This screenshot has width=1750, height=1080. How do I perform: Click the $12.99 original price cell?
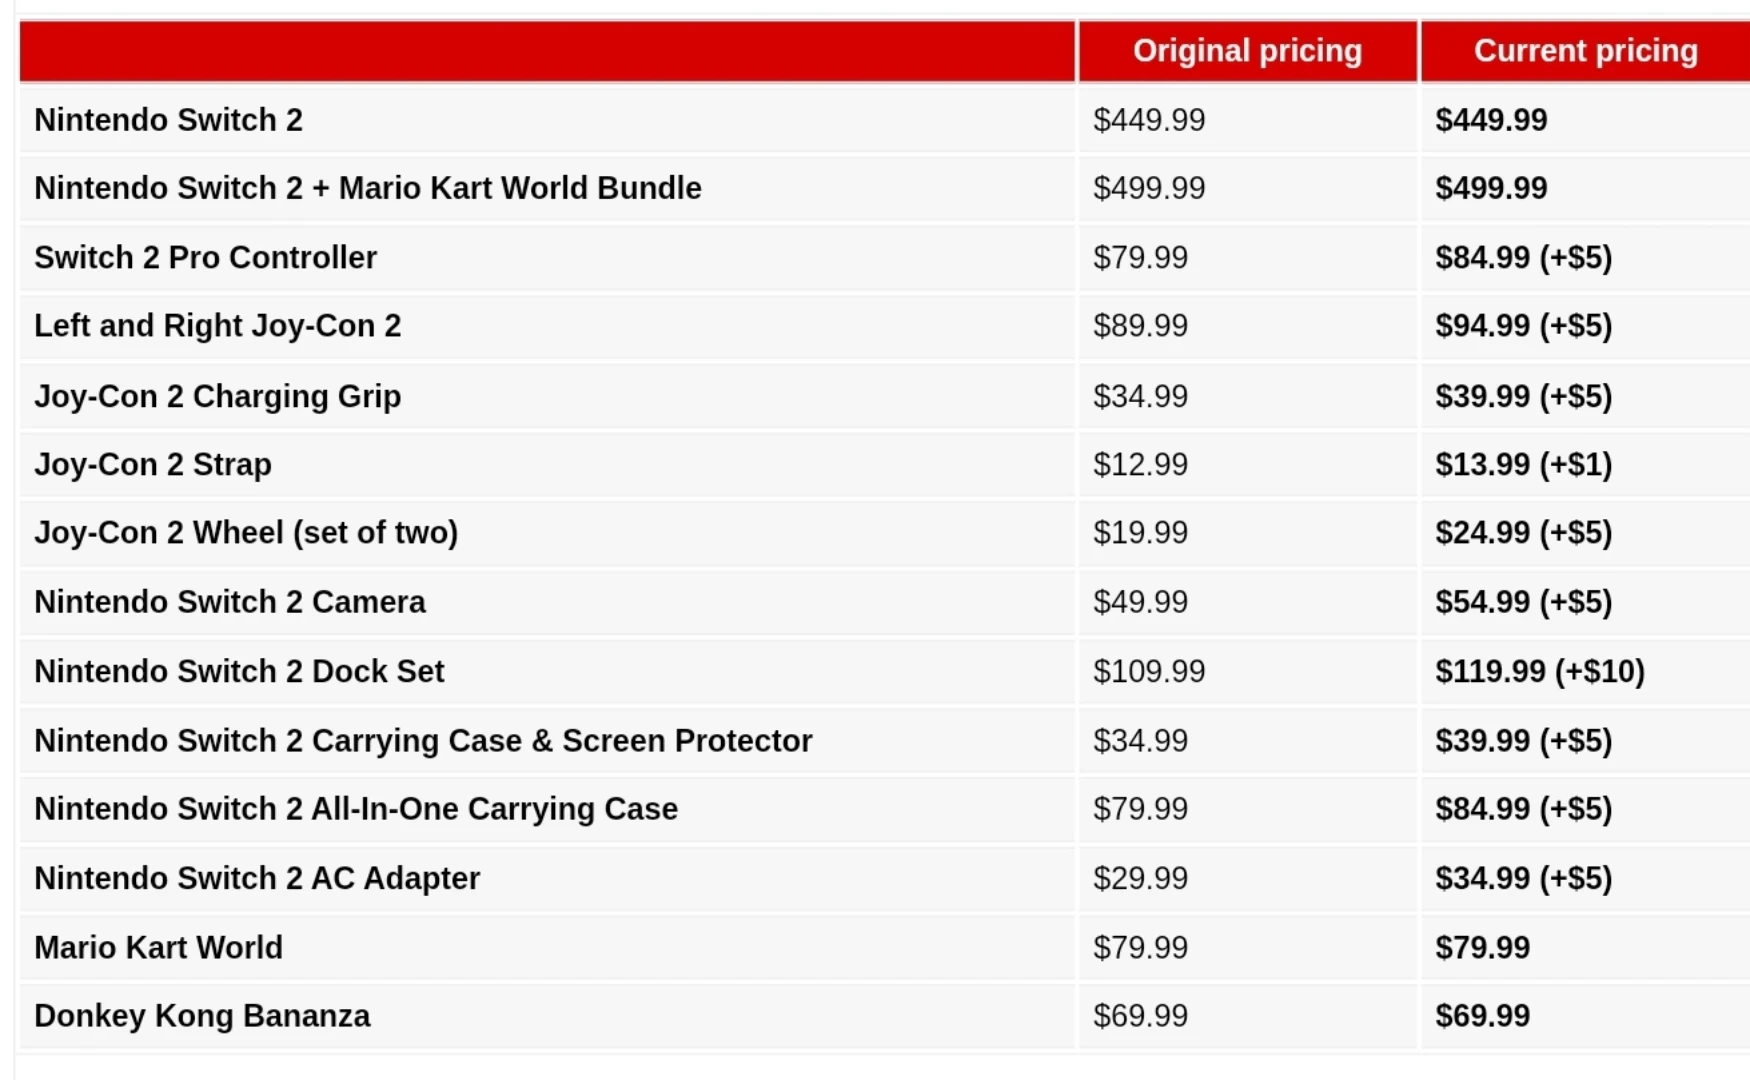(1140, 465)
